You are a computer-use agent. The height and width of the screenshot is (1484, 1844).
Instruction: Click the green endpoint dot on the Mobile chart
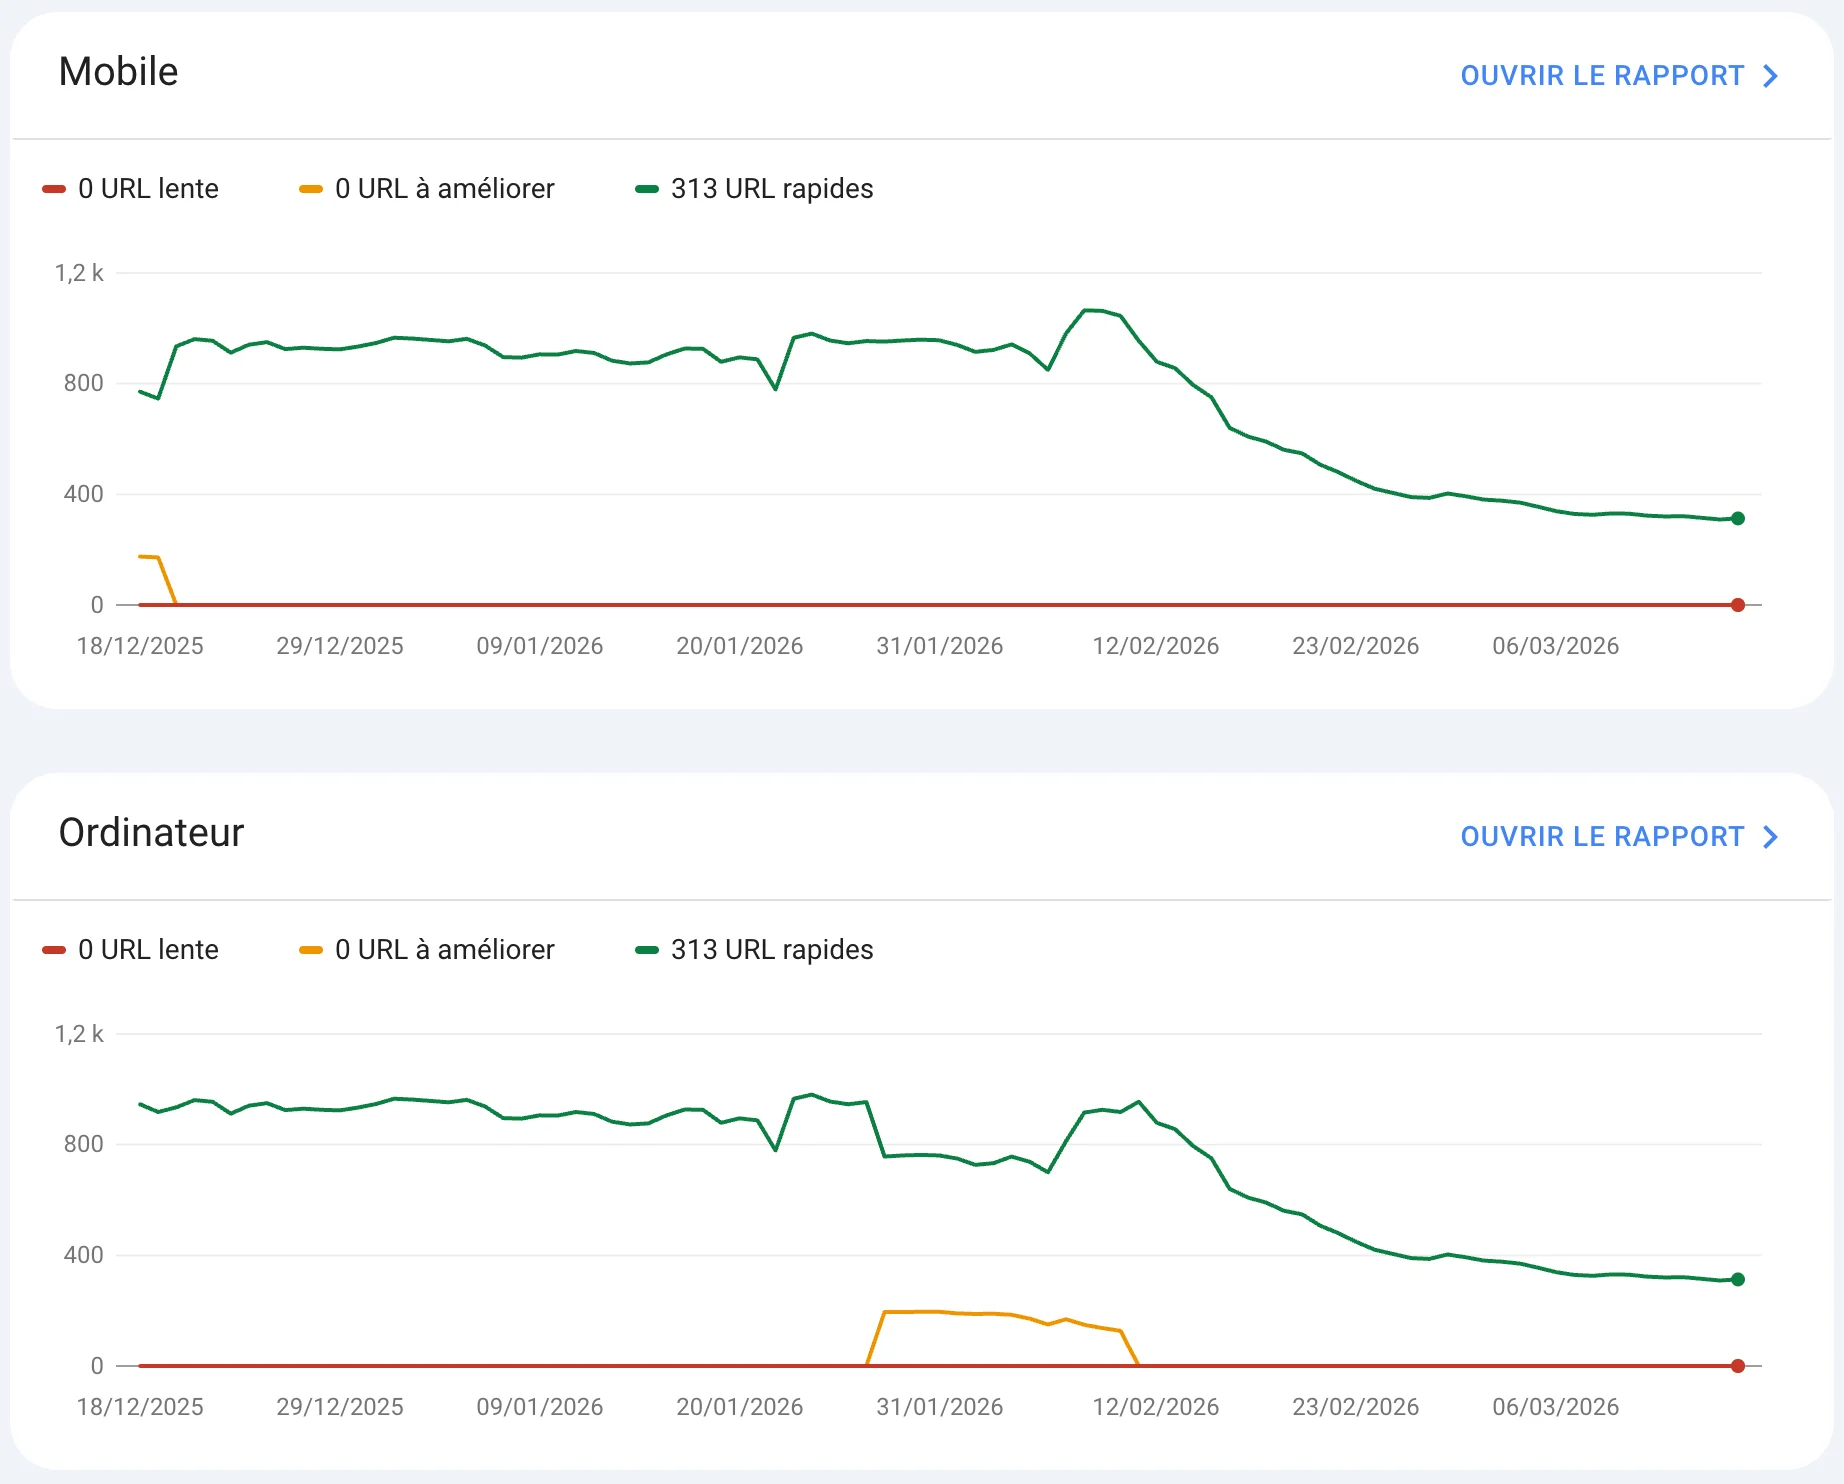click(1738, 518)
